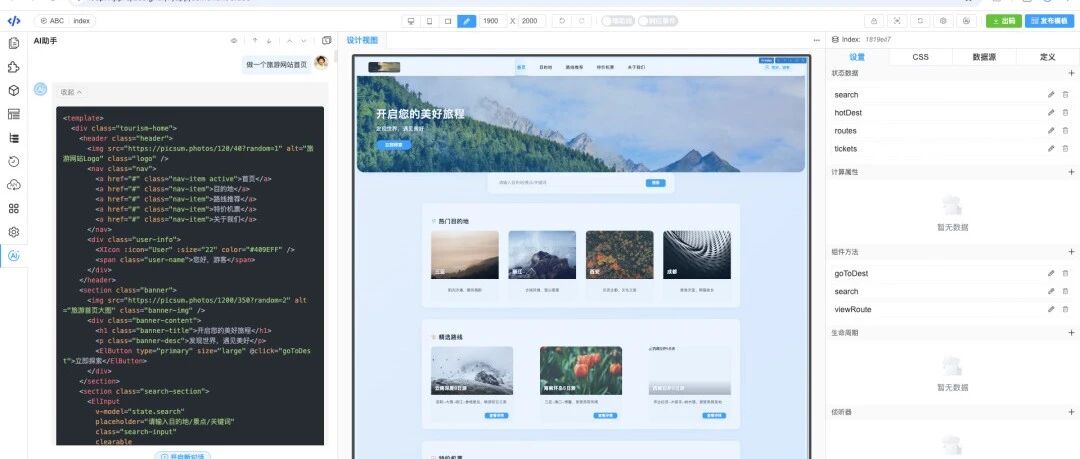Click the canvas width field showing 1900
The width and height of the screenshot is (1080, 459).
(491, 21)
